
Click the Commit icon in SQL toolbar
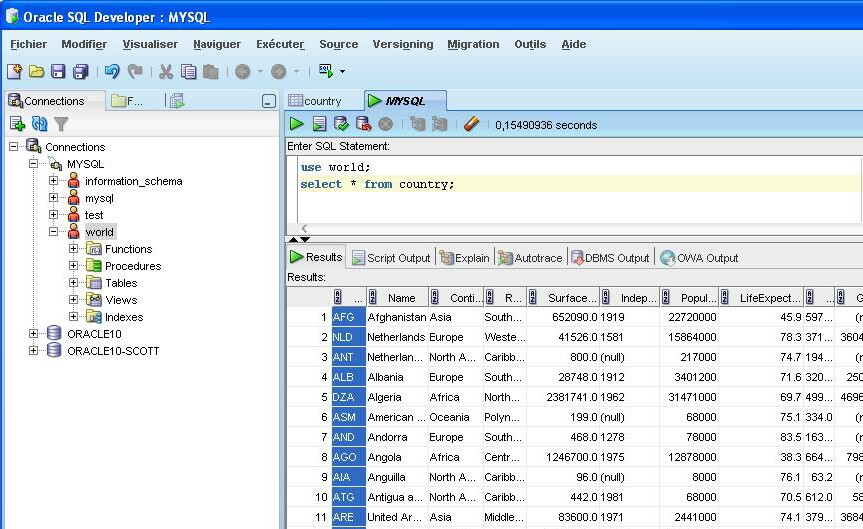[341, 124]
